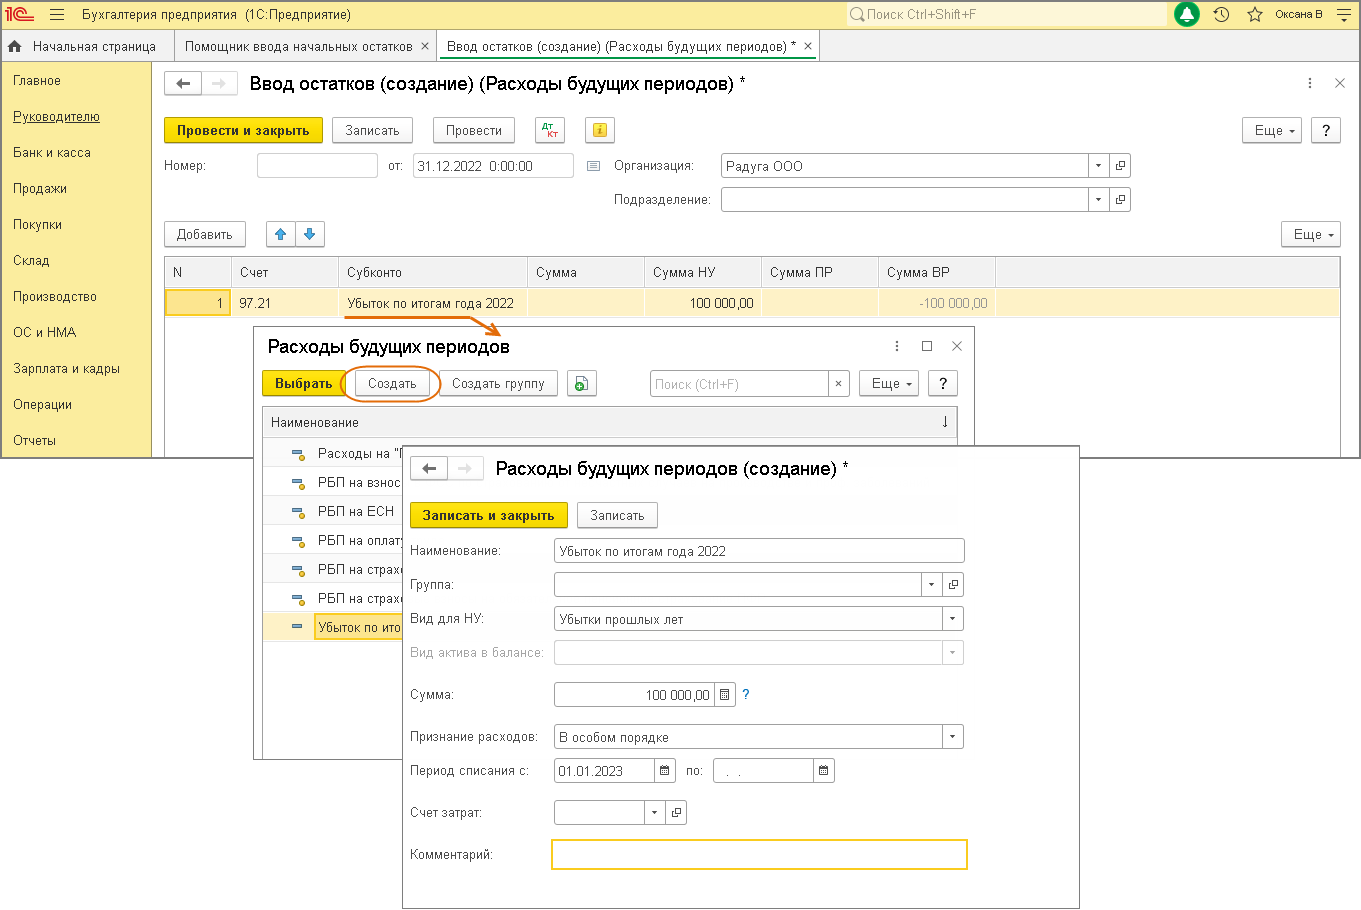1361x910 pixels.
Task: Open Еще menu on the document toolbar
Action: pos(1272,131)
